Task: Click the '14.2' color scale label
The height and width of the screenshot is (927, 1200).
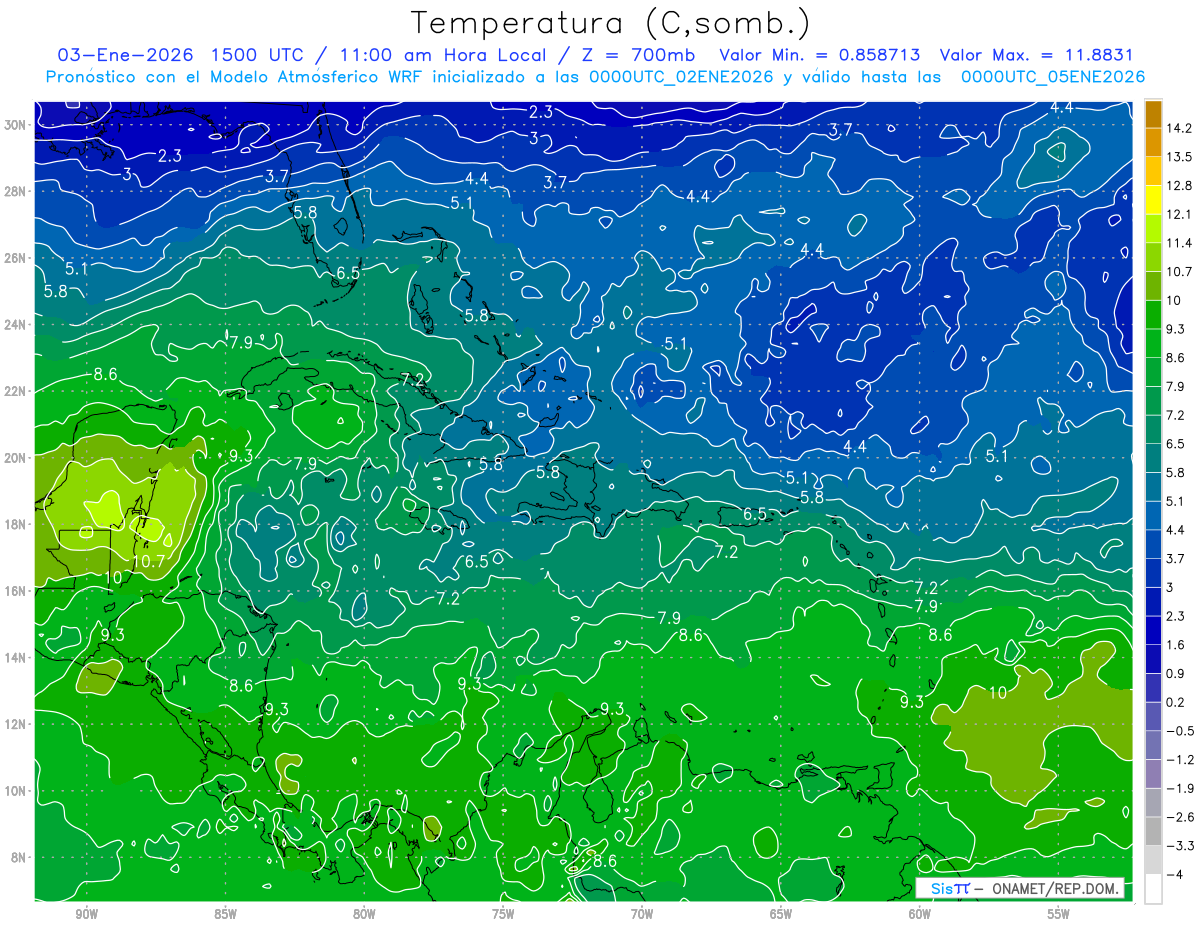Action: click(1180, 128)
